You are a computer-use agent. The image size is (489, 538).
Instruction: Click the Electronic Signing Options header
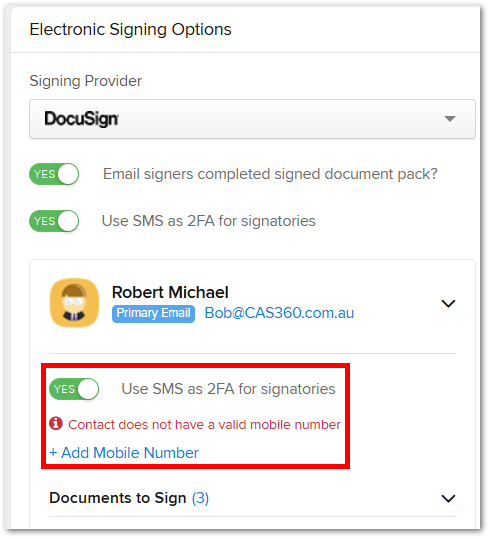click(130, 30)
